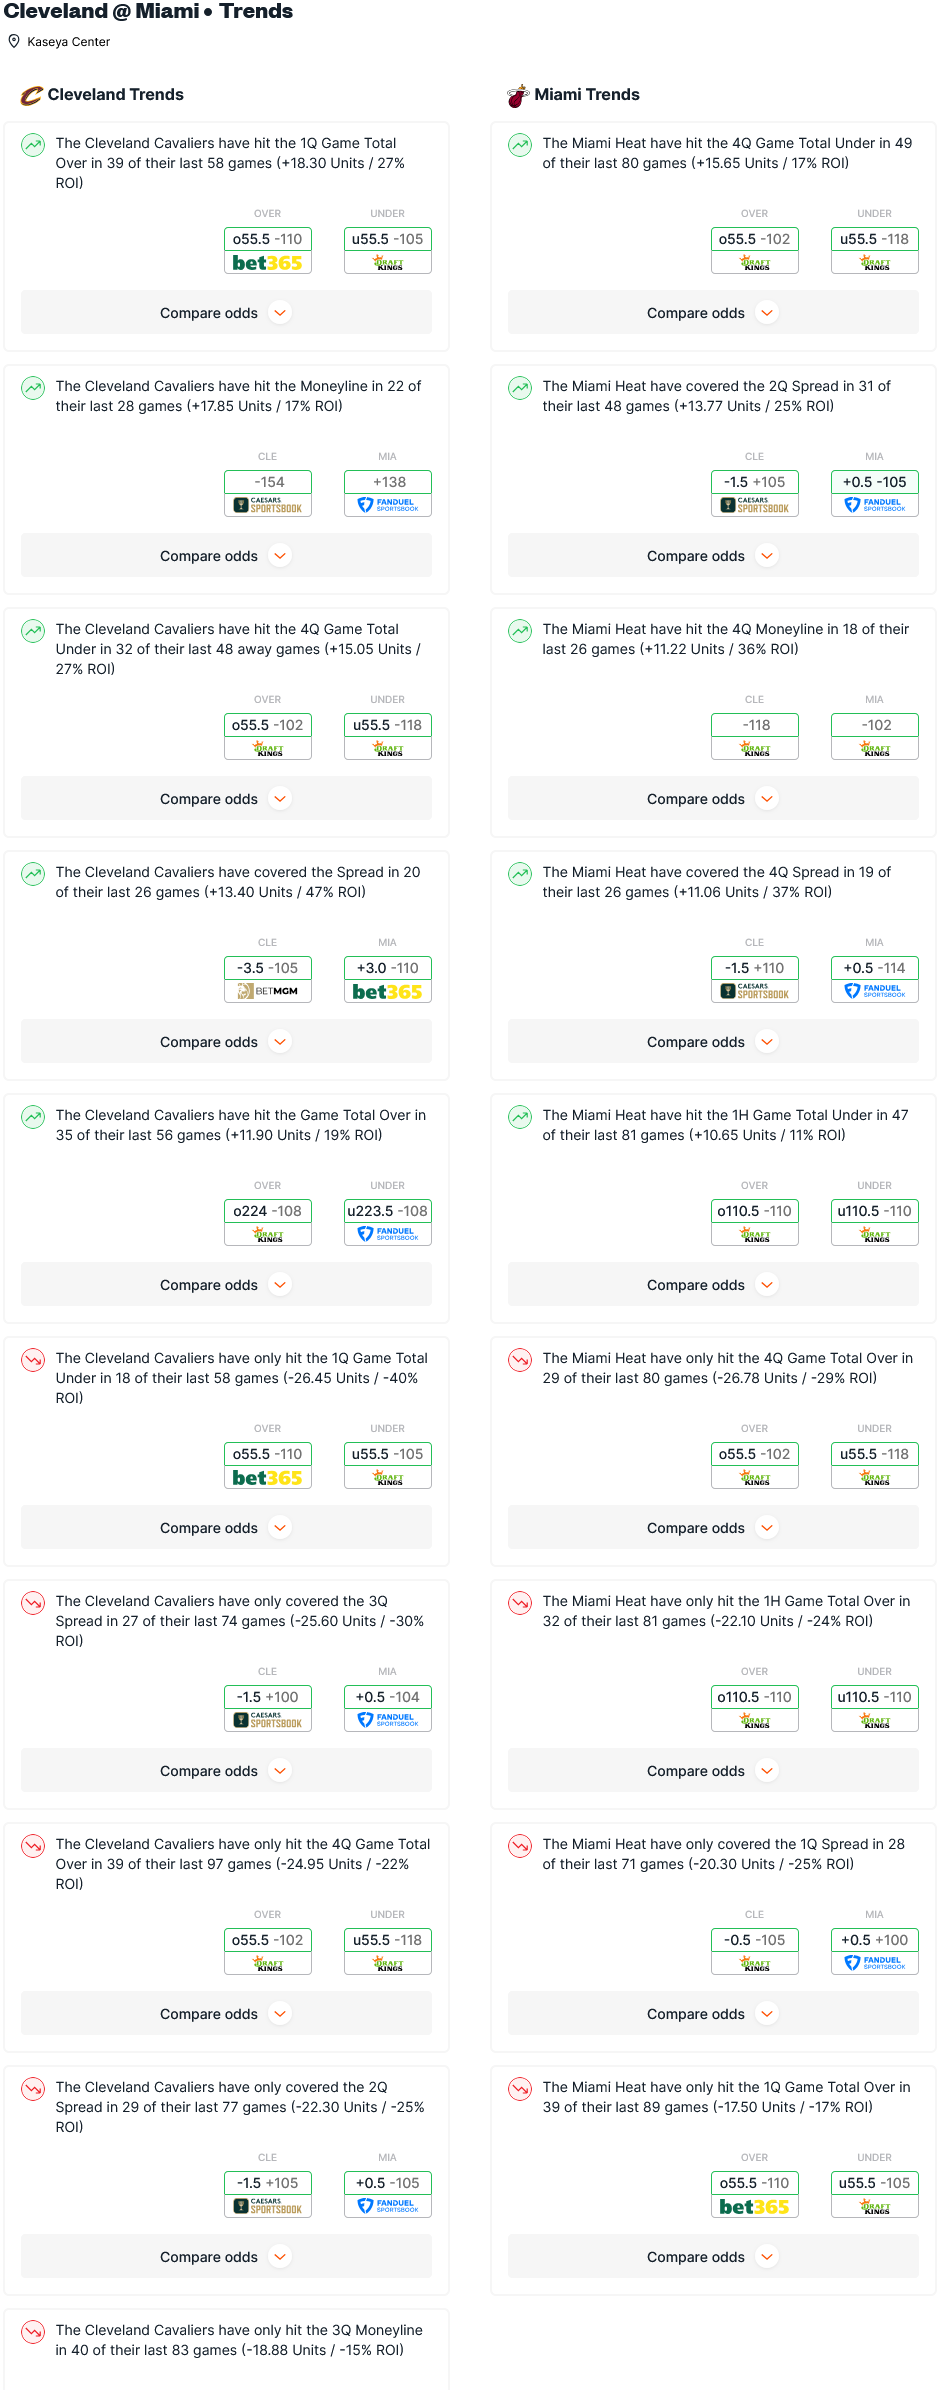The image size is (939, 2390).
Task: Select FanDuel +0.5 +100 Miami 1Q spread
Action: pos(875,1952)
